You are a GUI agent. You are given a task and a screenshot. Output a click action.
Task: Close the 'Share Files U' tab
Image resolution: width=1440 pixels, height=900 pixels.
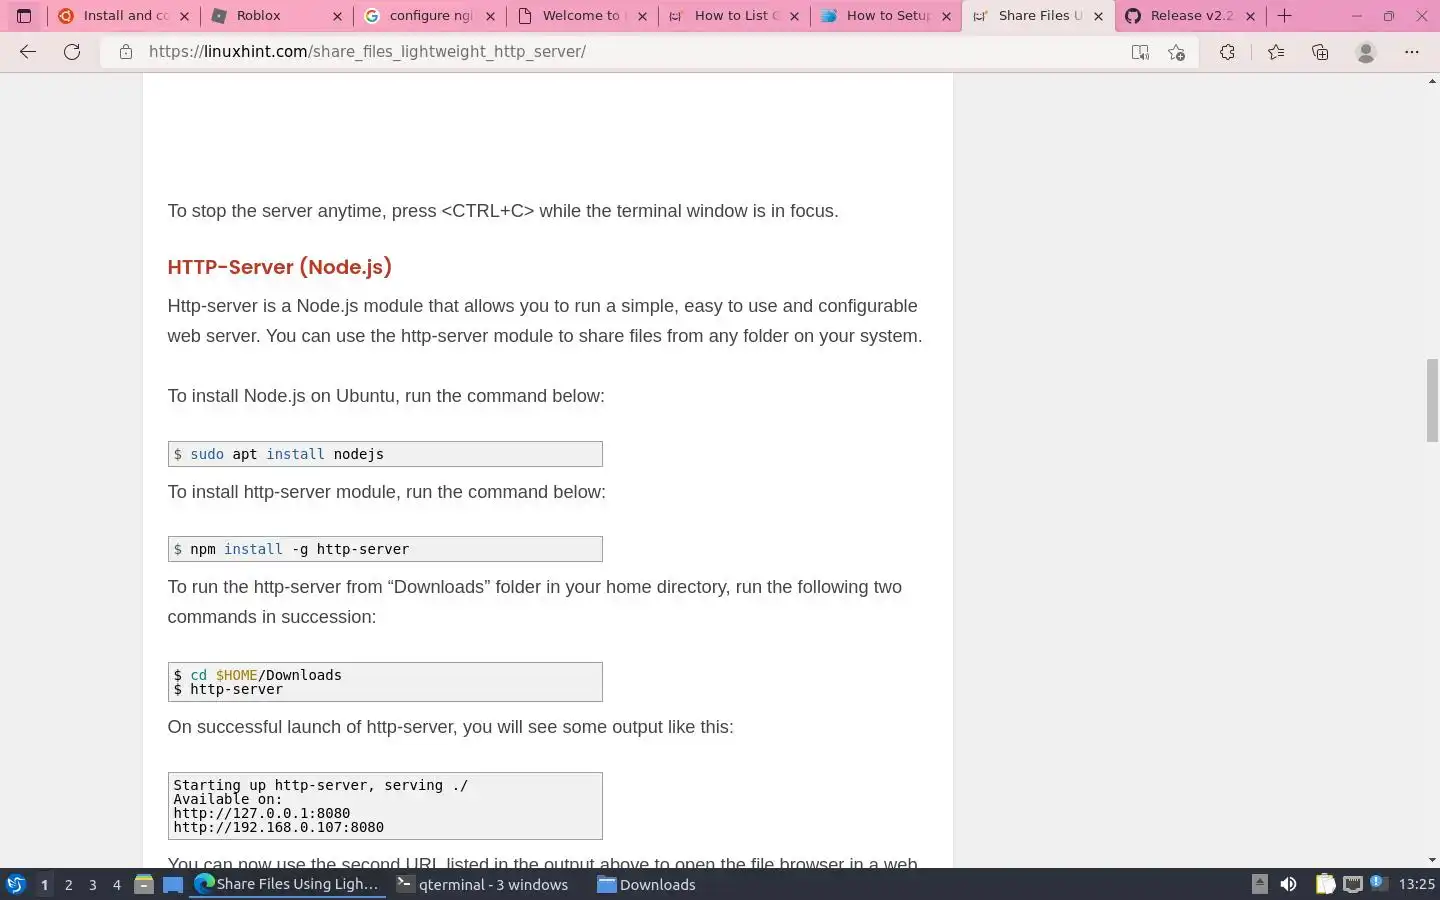pyautogui.click(x=1098, y=16)
